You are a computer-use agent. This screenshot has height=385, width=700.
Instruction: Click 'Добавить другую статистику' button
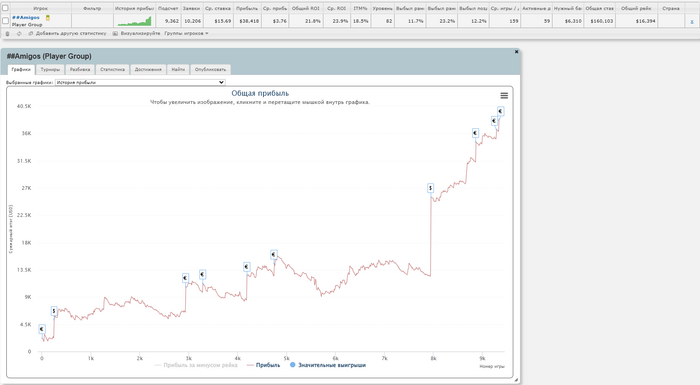[x=67, y=33]
